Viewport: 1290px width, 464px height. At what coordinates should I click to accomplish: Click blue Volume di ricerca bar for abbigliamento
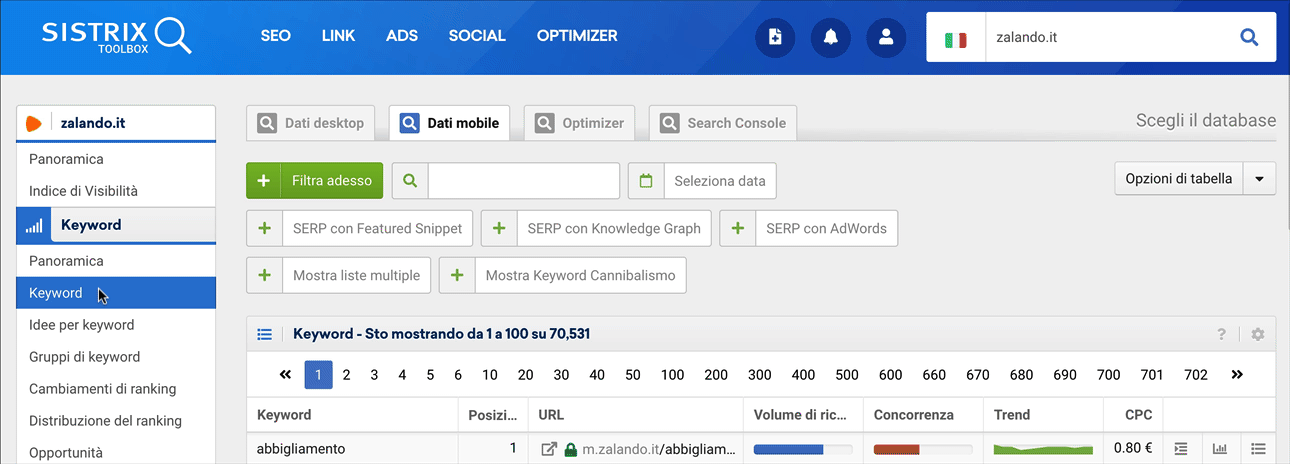click(802, 449)
